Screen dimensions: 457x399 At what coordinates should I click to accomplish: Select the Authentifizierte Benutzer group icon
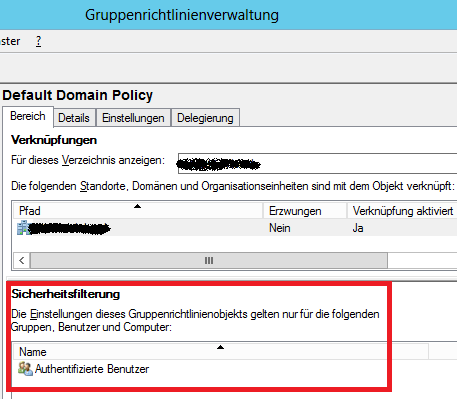point(25,369)
